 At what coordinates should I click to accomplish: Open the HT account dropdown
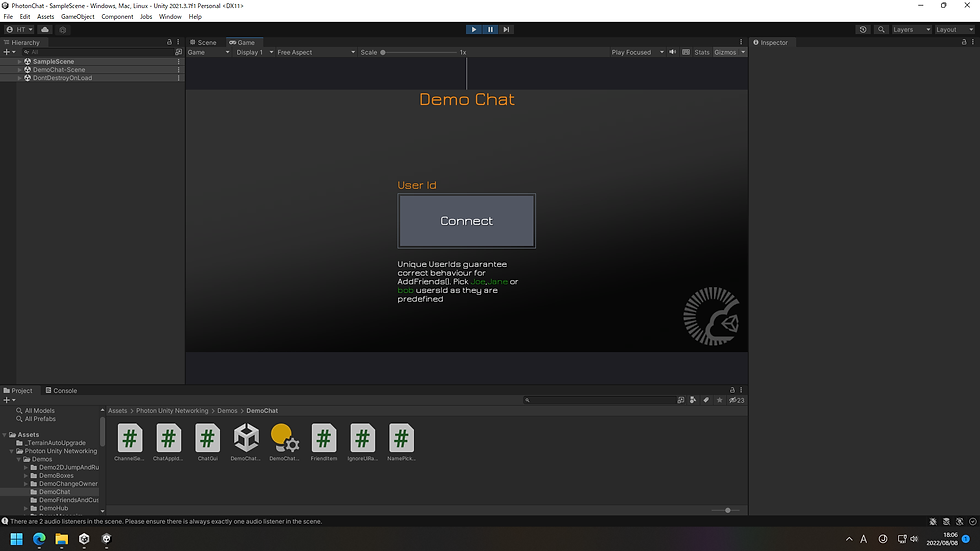[19, 29]
